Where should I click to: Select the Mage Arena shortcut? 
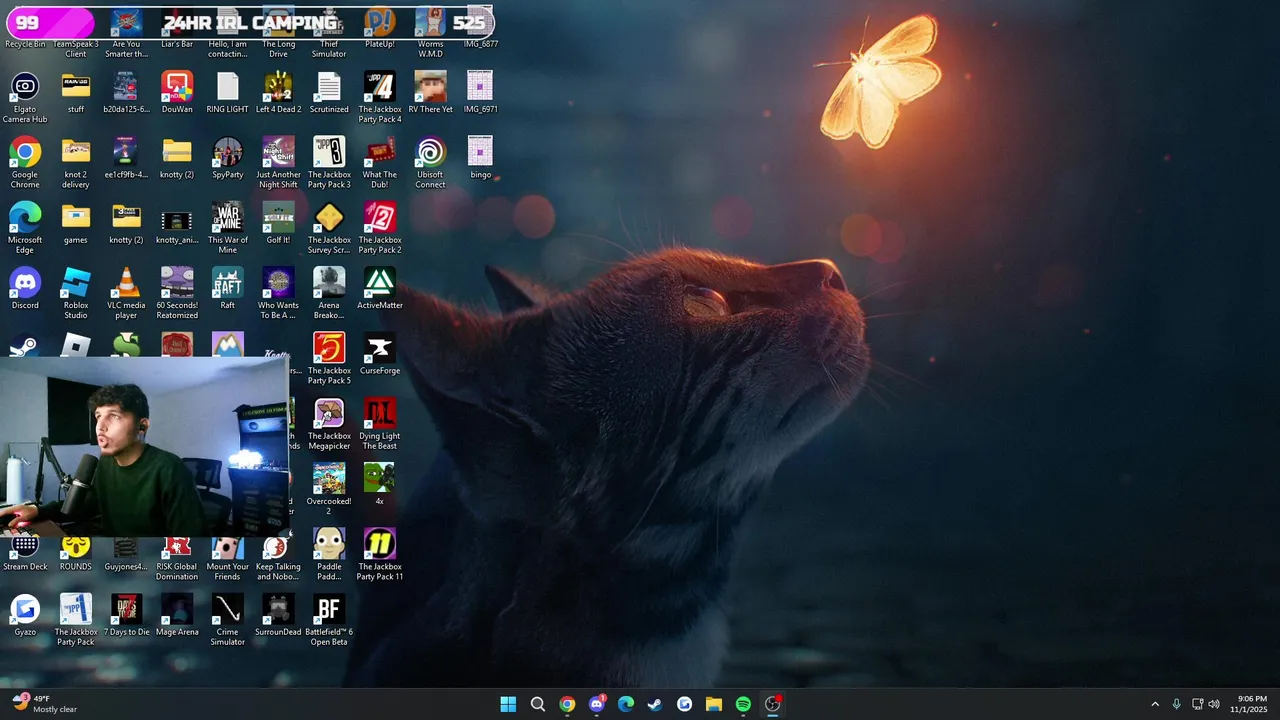click(177, 615)
